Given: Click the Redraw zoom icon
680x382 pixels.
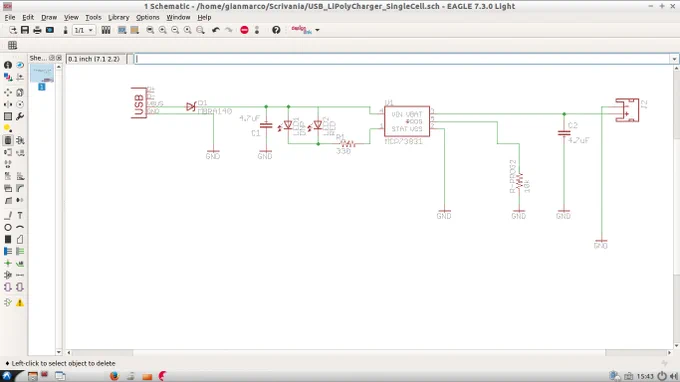Looking at the screenshot, I should pos(187,30).
